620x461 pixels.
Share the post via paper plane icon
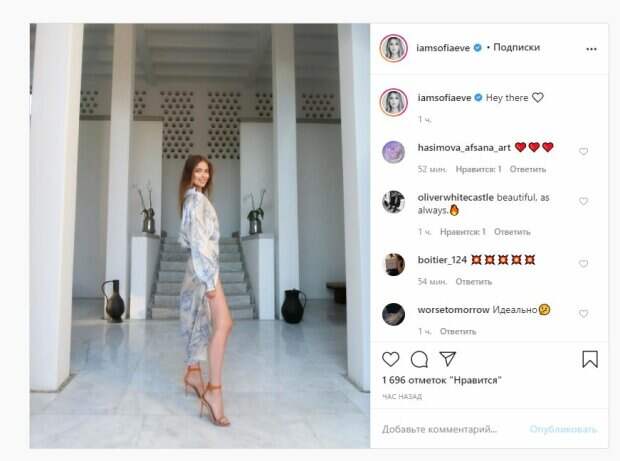click(448, 359)
